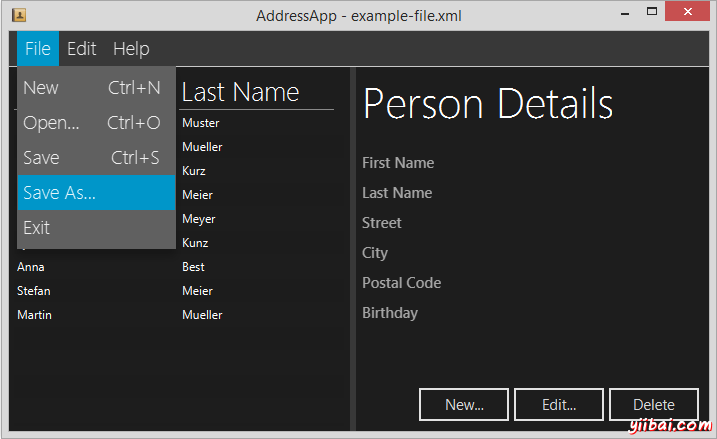Click the last name Kurz cell
Viewport: 717px width, 439px height.
[194, 171]
